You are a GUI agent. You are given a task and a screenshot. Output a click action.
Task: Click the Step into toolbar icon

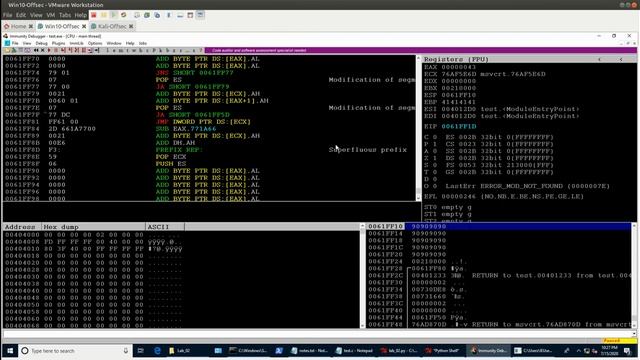62,50
